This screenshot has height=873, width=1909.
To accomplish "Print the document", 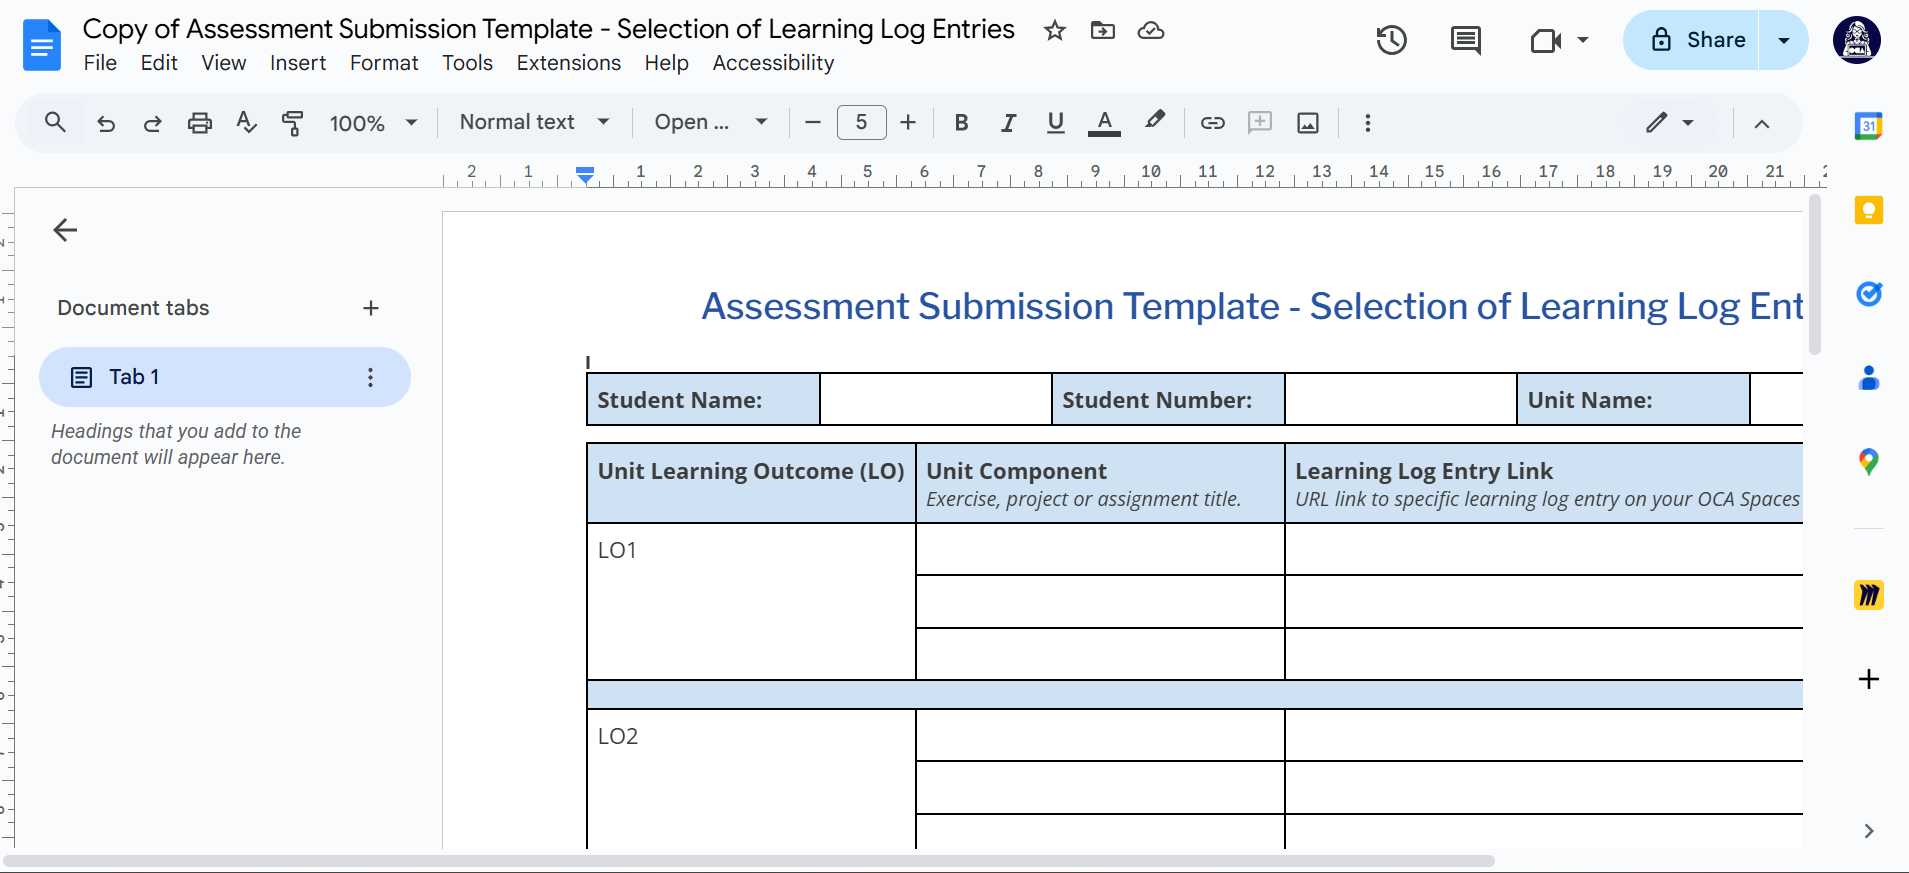I will coord(200,123).
